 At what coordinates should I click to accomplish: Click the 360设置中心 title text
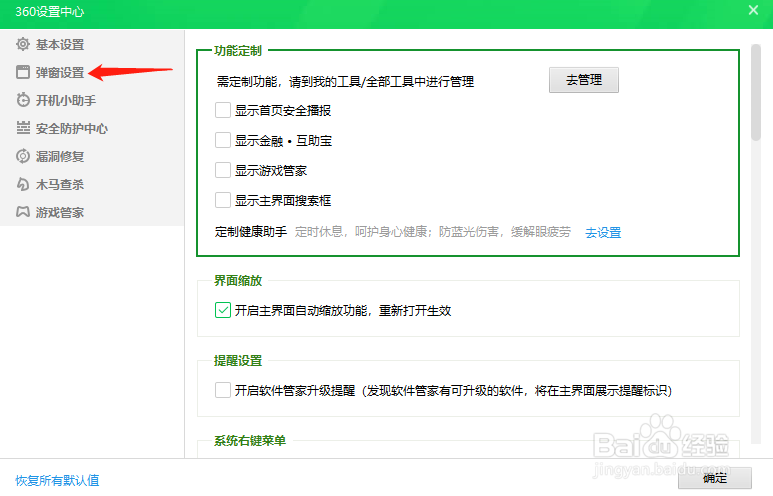click(50, 12)
